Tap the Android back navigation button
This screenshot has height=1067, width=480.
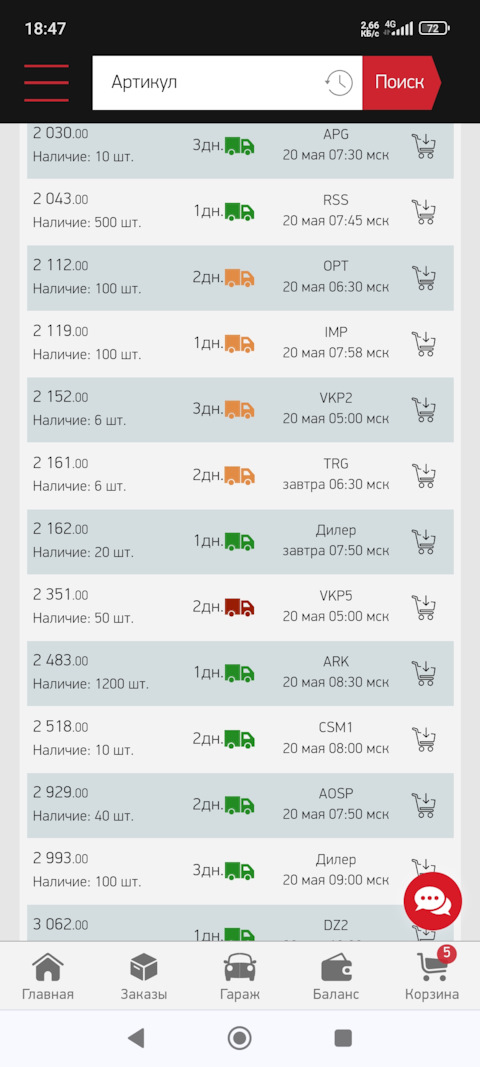click(x=136, y=1038)
